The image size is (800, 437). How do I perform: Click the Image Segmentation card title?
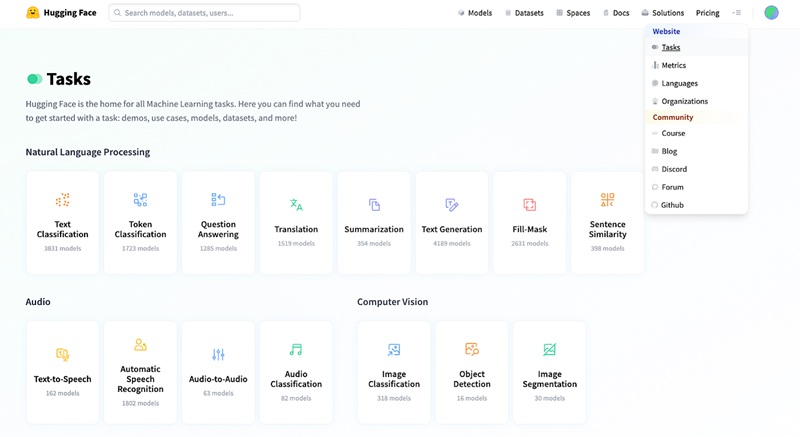(x=549, y=379)
